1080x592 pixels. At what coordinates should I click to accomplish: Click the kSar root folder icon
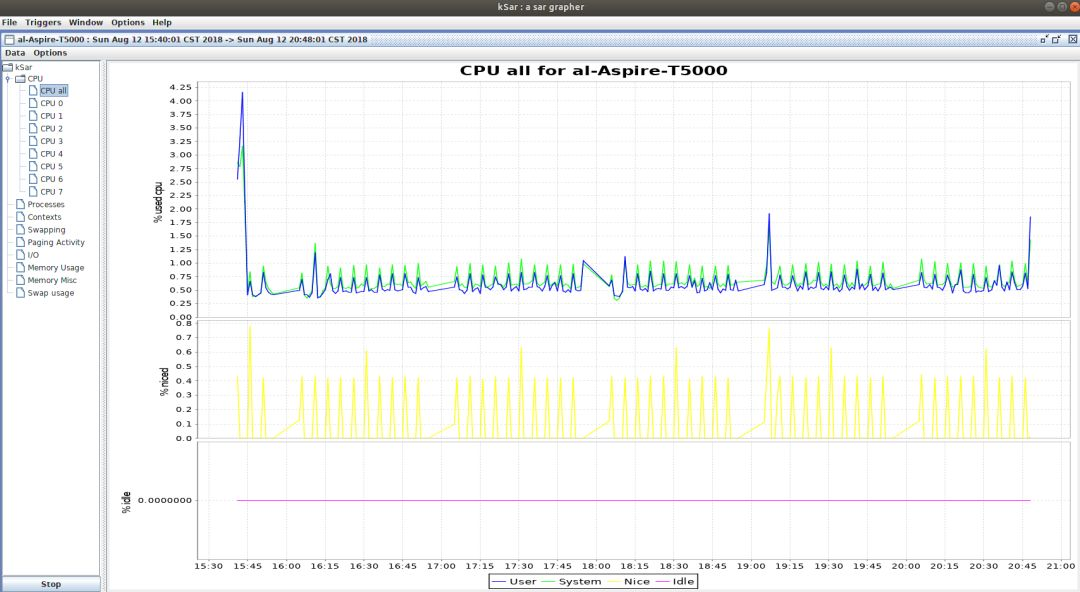coord(8,67)
